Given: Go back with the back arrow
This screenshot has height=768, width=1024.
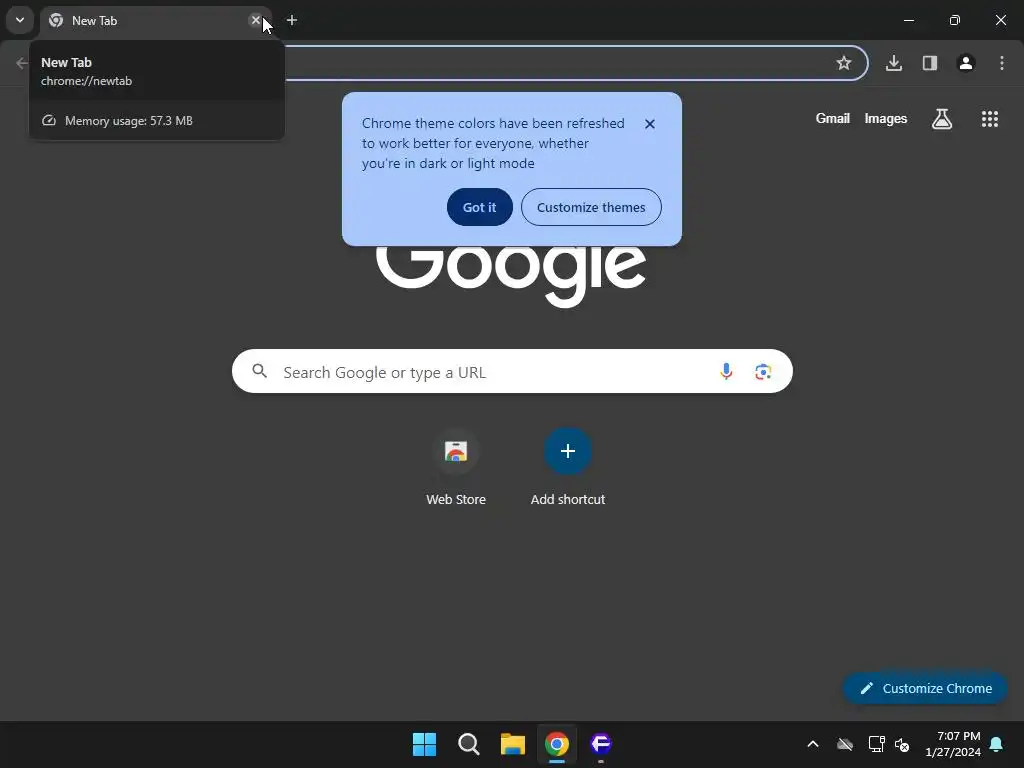Looking at the screenshot, I should pos(22,63).
